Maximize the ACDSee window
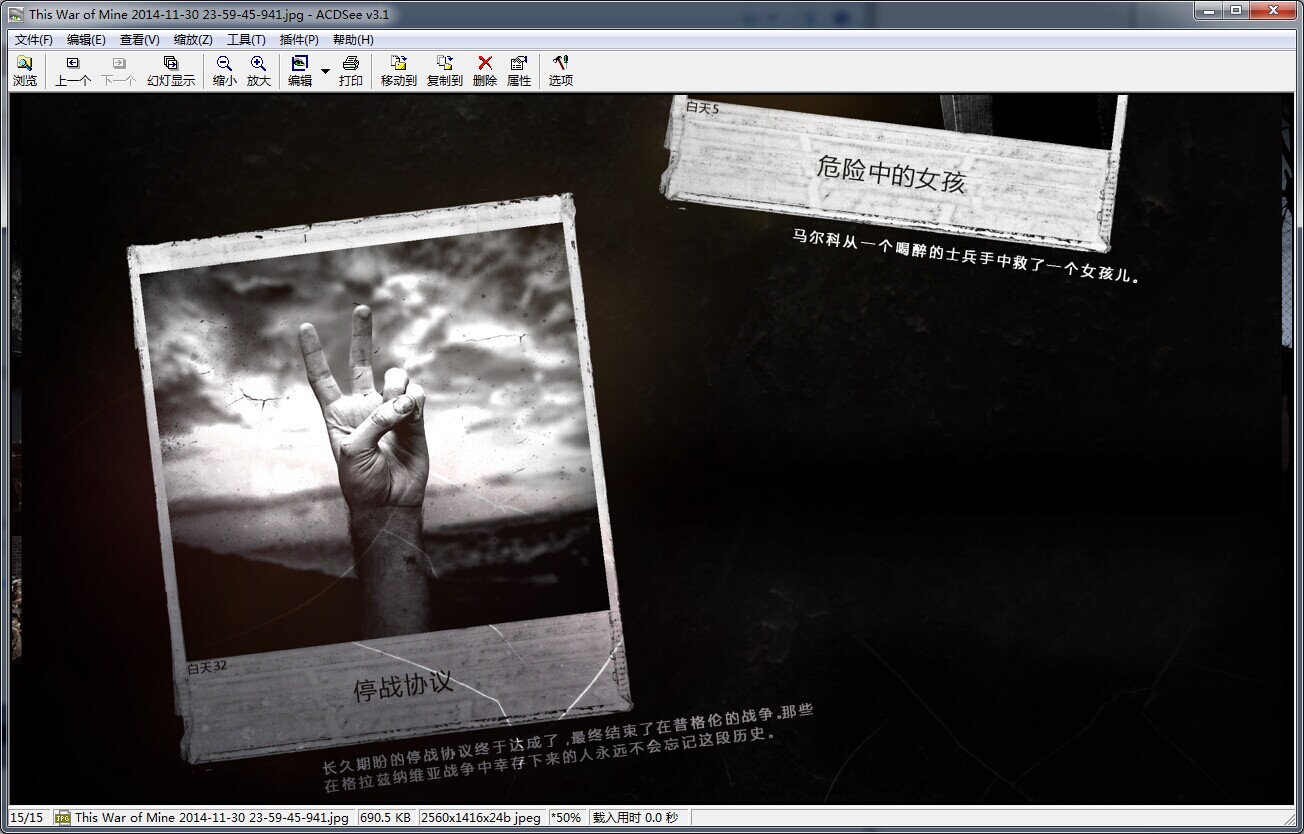Image resolution: width=1304 pixels, height=834 pixels. [x=1236, y=10]
